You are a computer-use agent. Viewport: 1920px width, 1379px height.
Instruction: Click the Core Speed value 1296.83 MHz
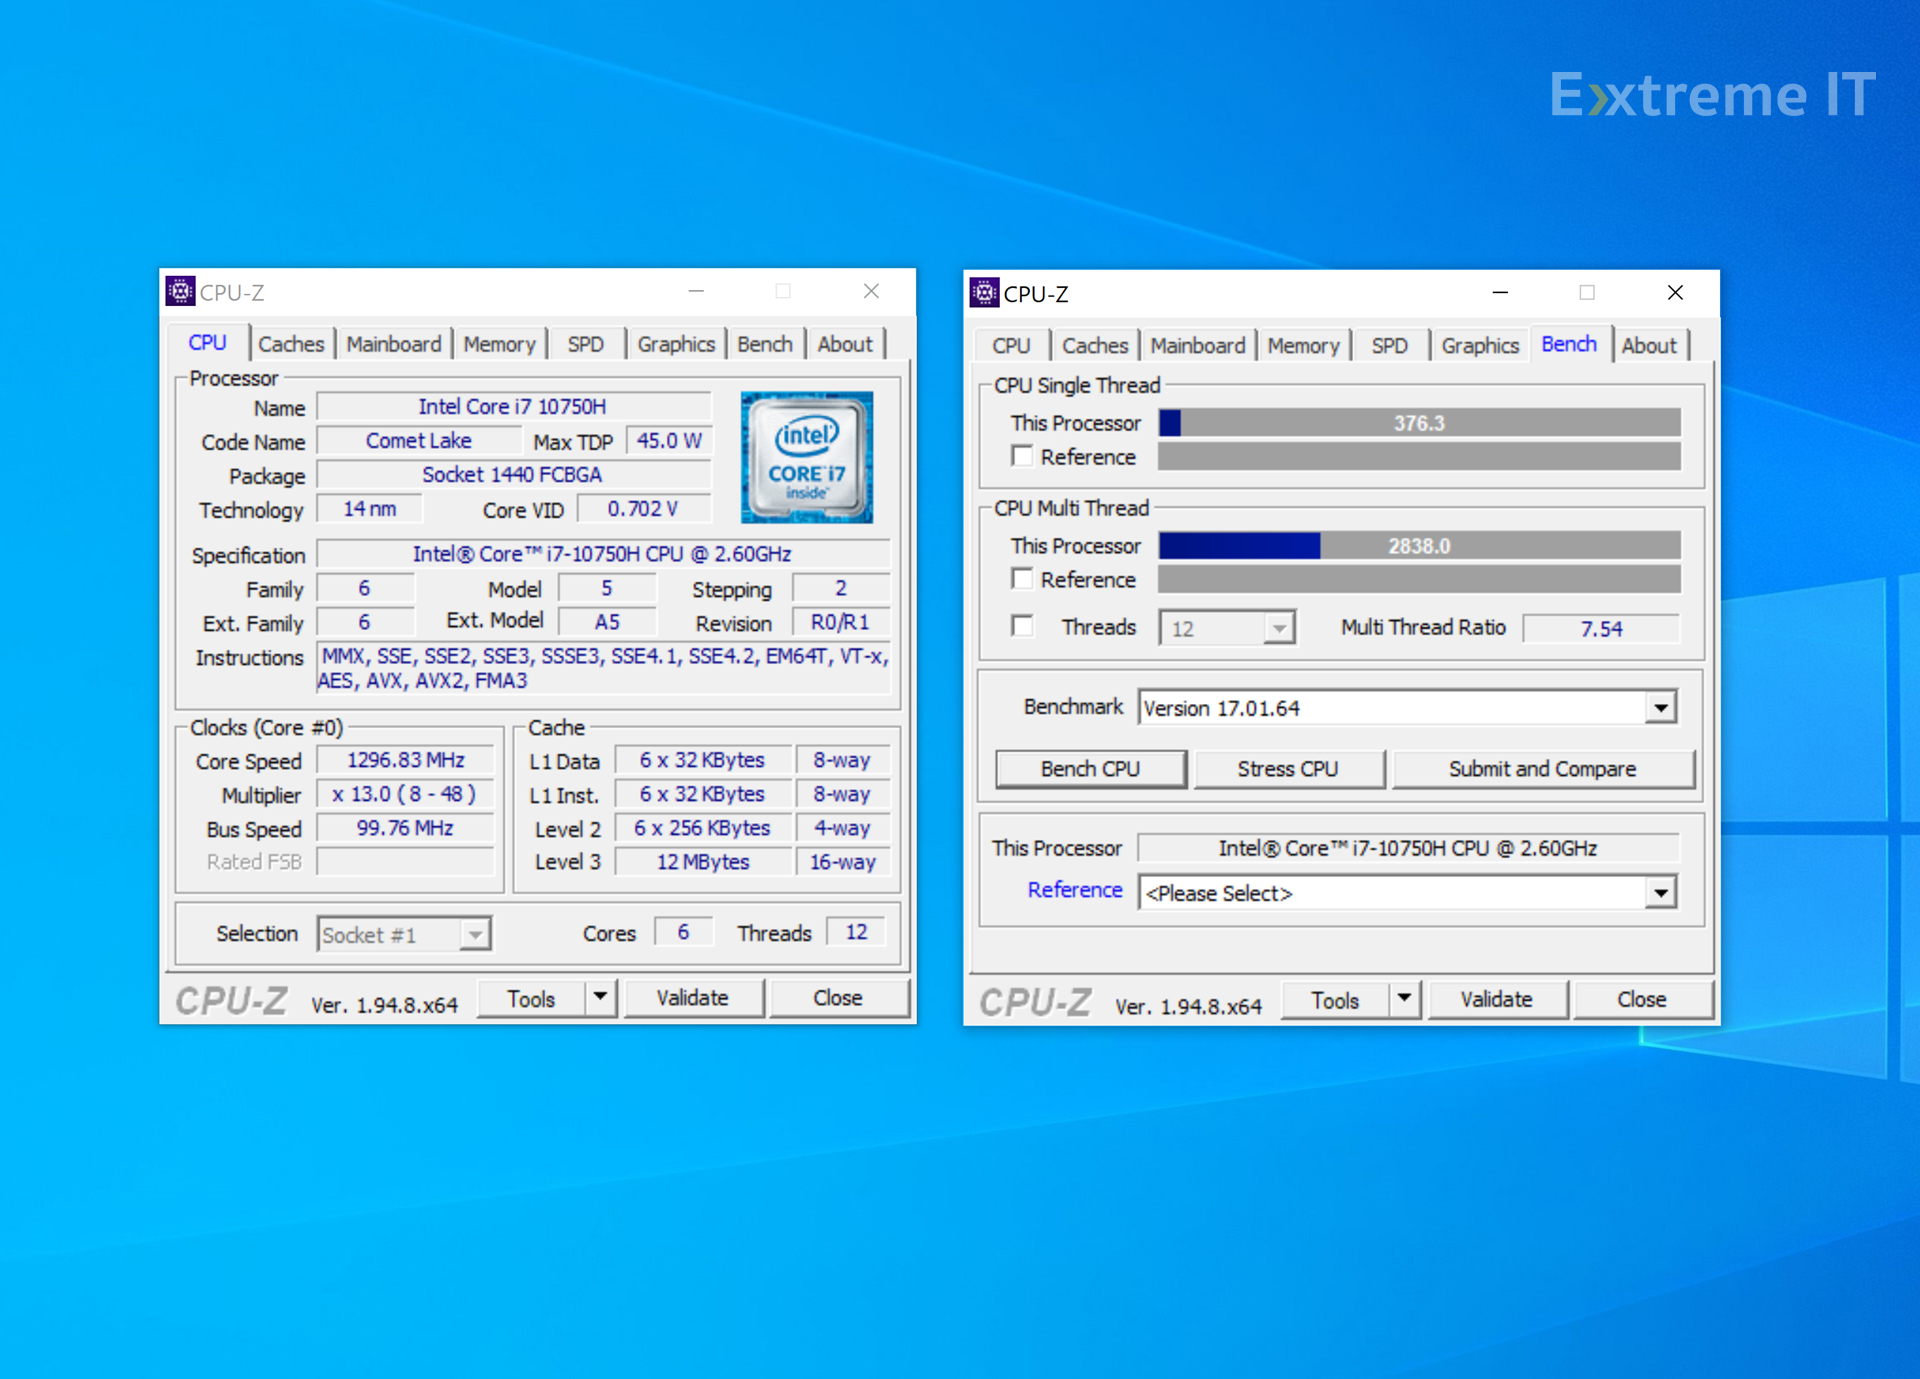point(405,760)
